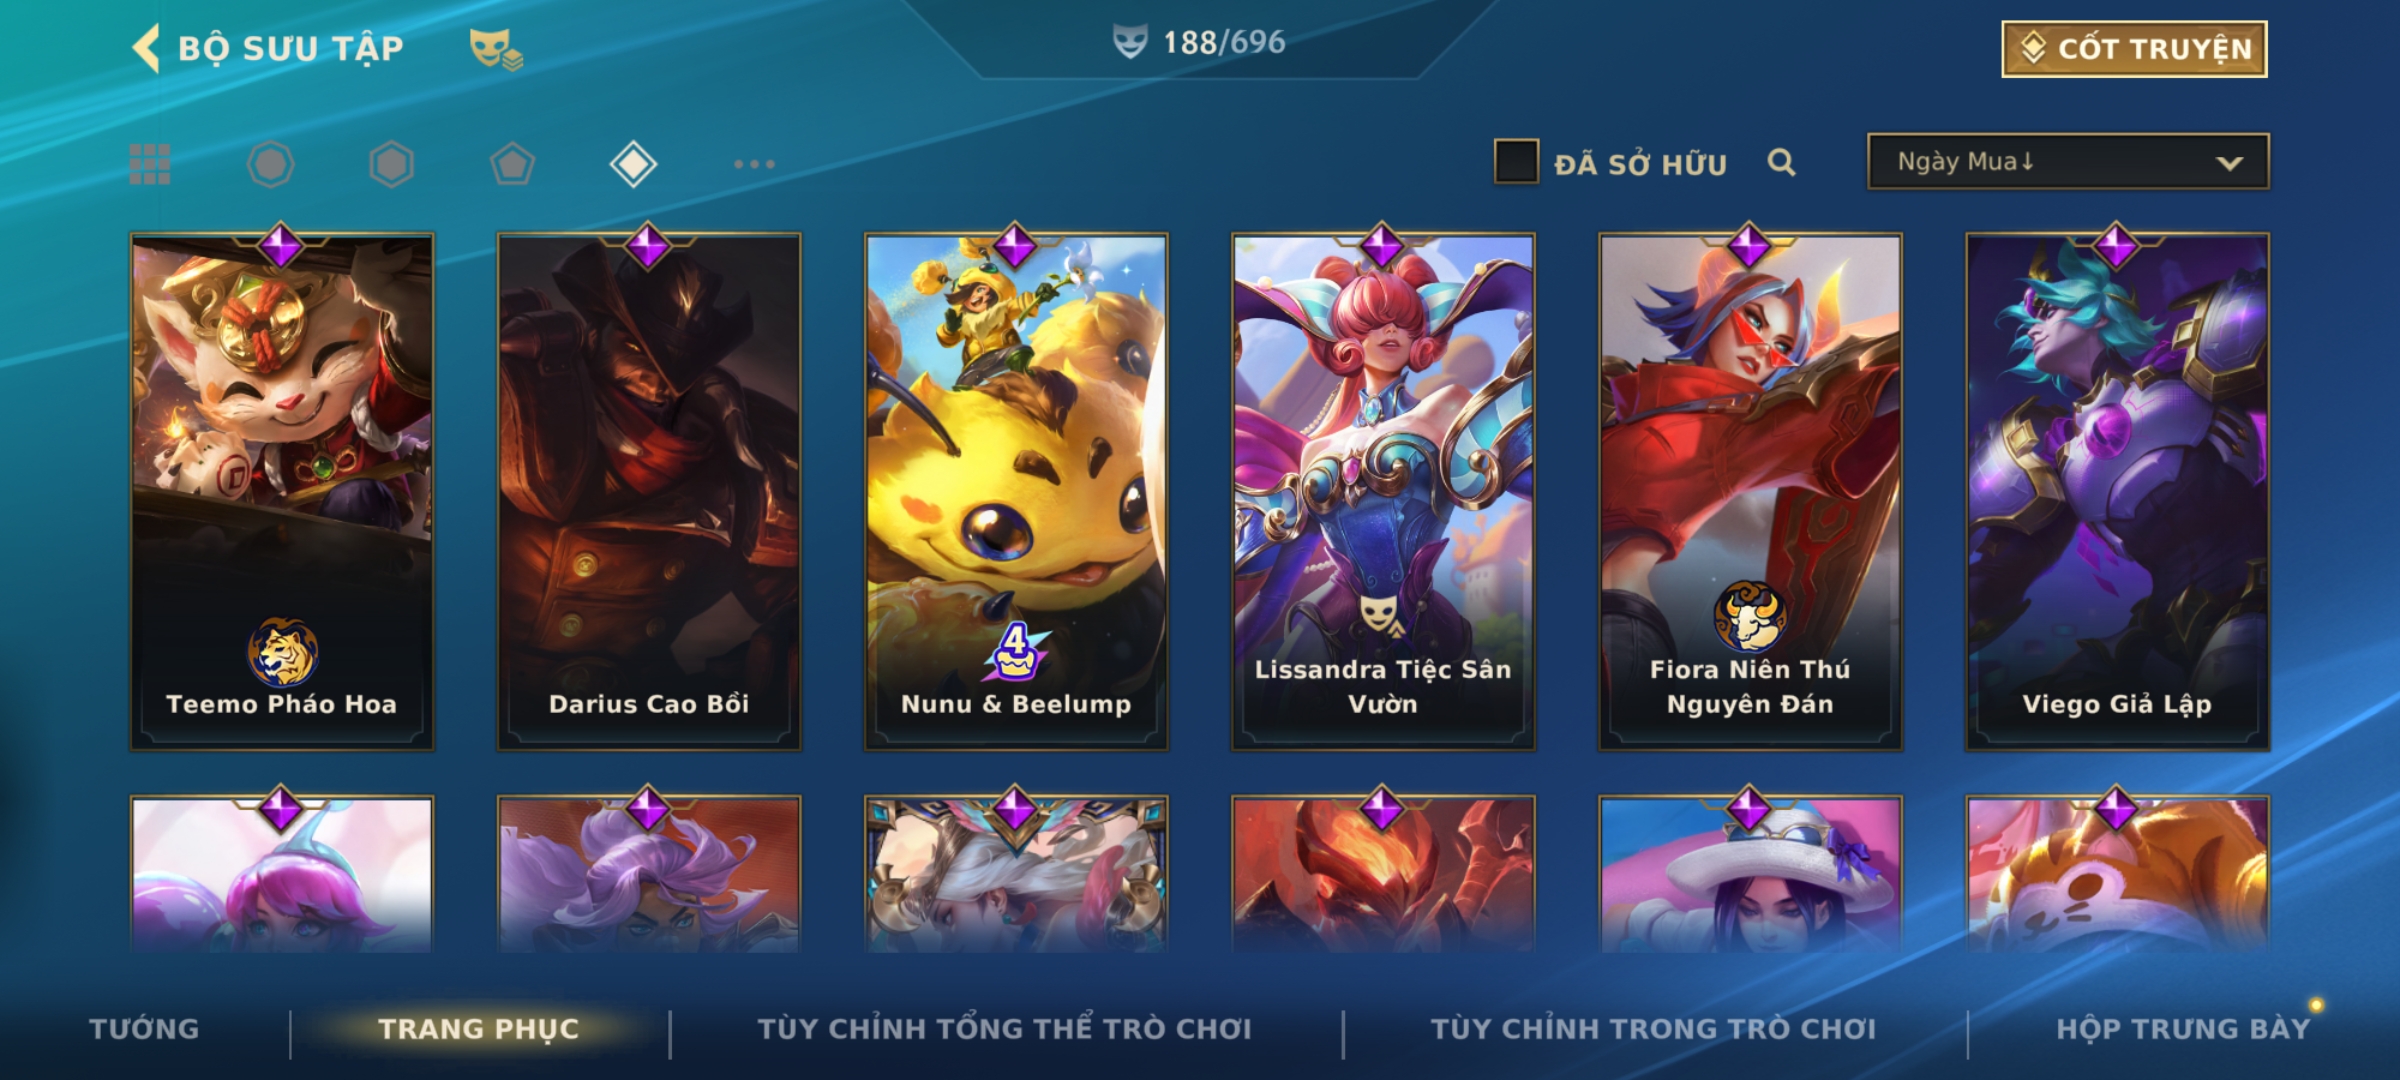Select the hexagon rarity filter icon
Viewport: 2400px width, 1080px height.
(391, 164)
